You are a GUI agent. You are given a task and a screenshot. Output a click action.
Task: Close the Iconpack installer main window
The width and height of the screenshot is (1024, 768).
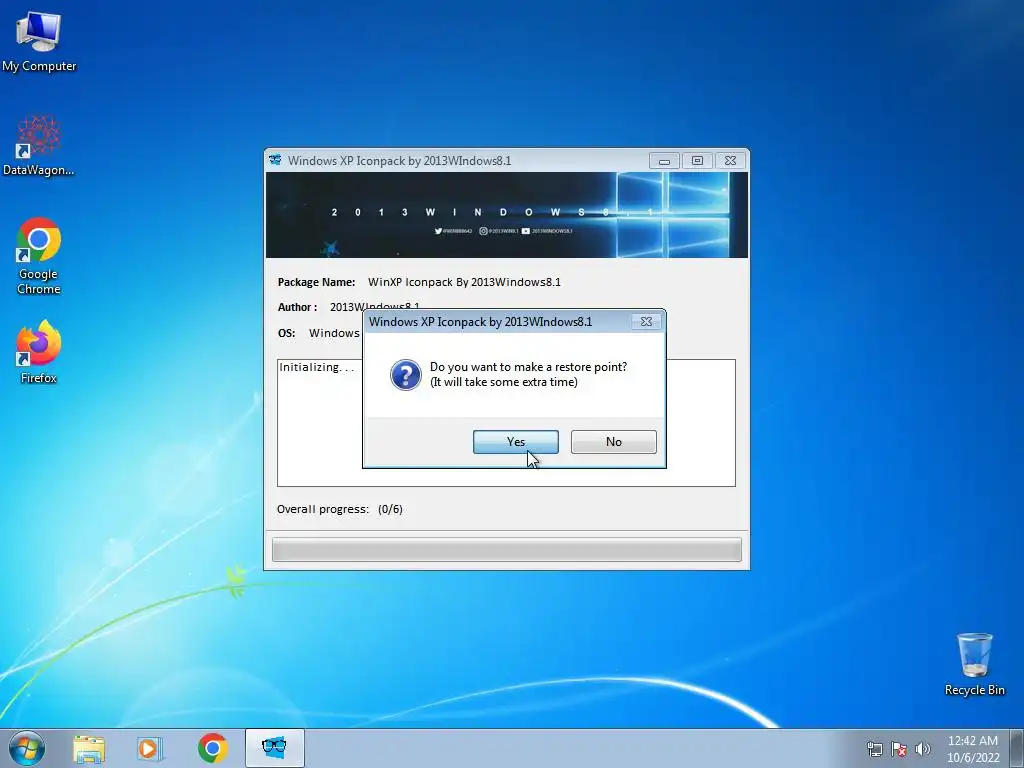coord(730,161)
